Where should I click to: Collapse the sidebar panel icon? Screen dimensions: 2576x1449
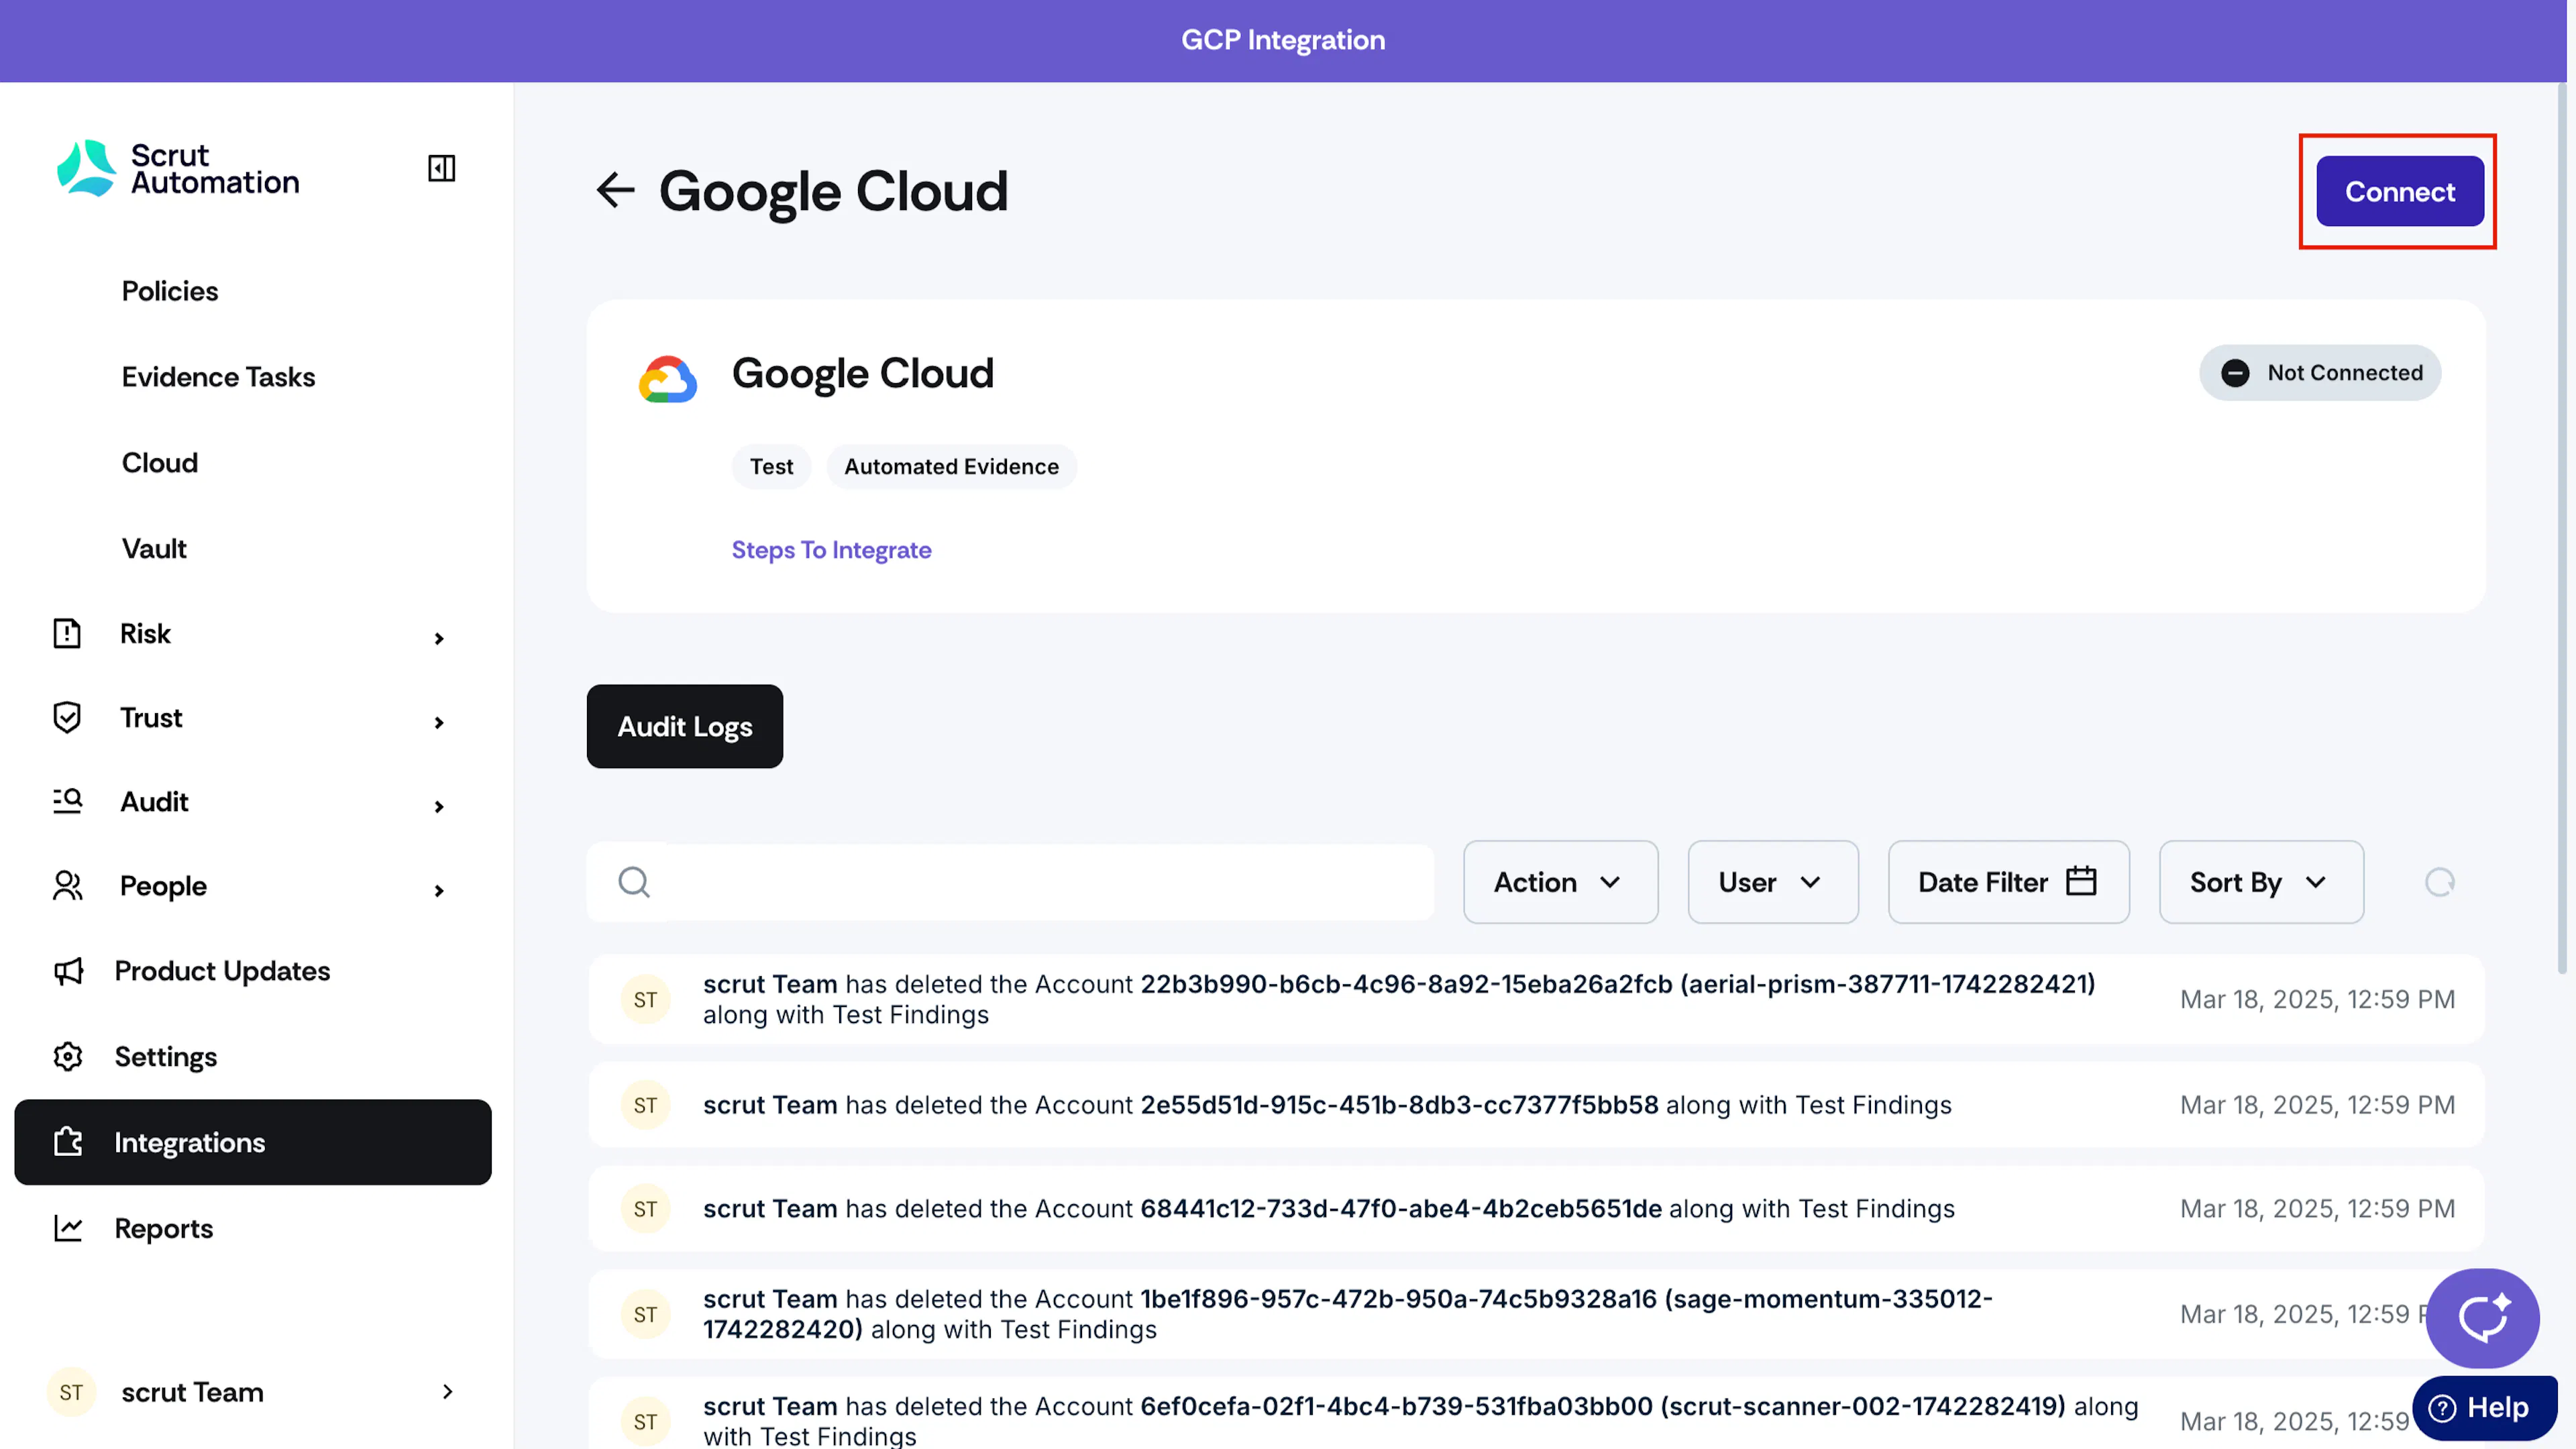441,168
